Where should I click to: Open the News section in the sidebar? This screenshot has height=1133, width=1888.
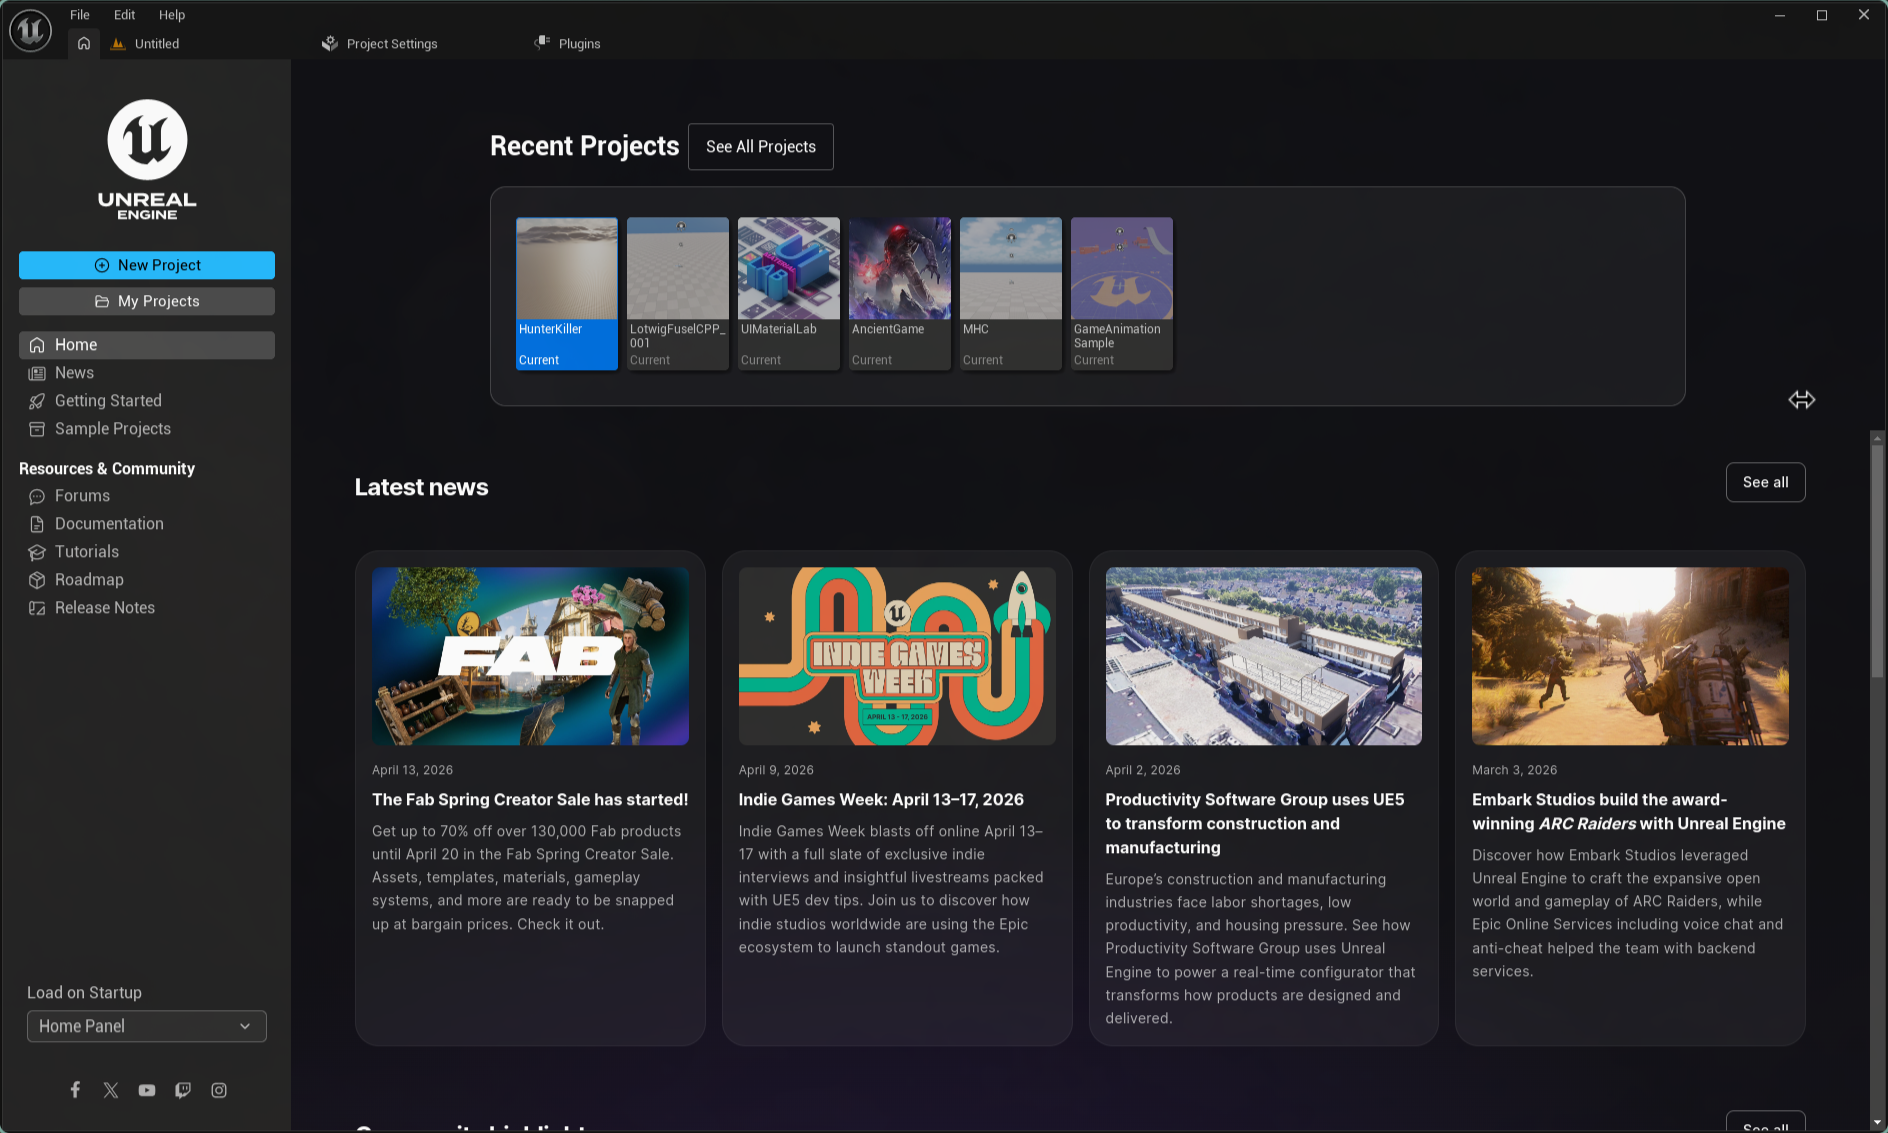[x=74, y=372]
